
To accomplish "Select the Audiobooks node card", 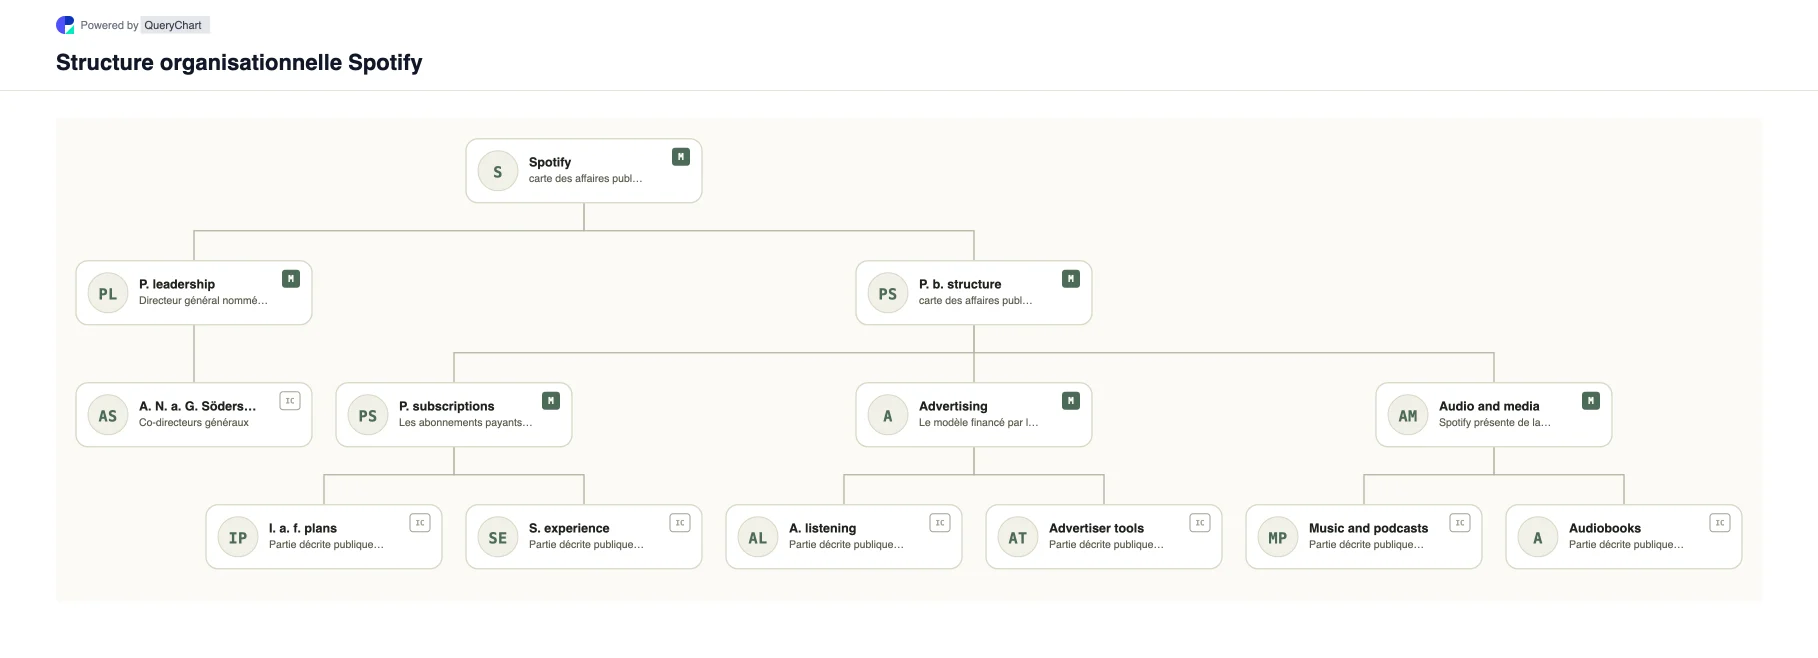I will (x=1624, y=537).
